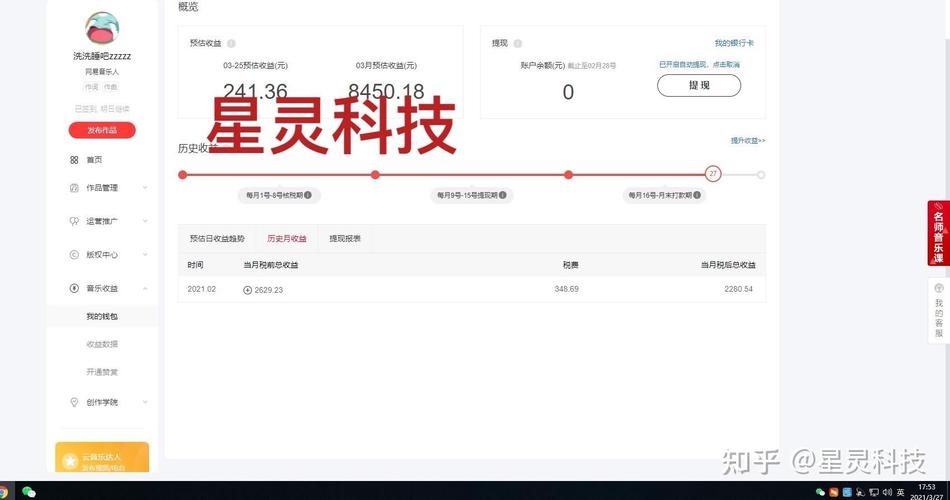Click the 提现 withdraw button
950x500 pixels.
[x=698, y=86]
